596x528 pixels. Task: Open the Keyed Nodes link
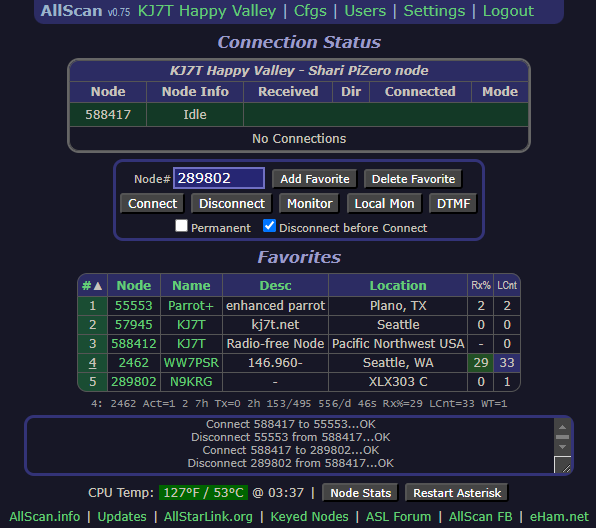point(309,517)
